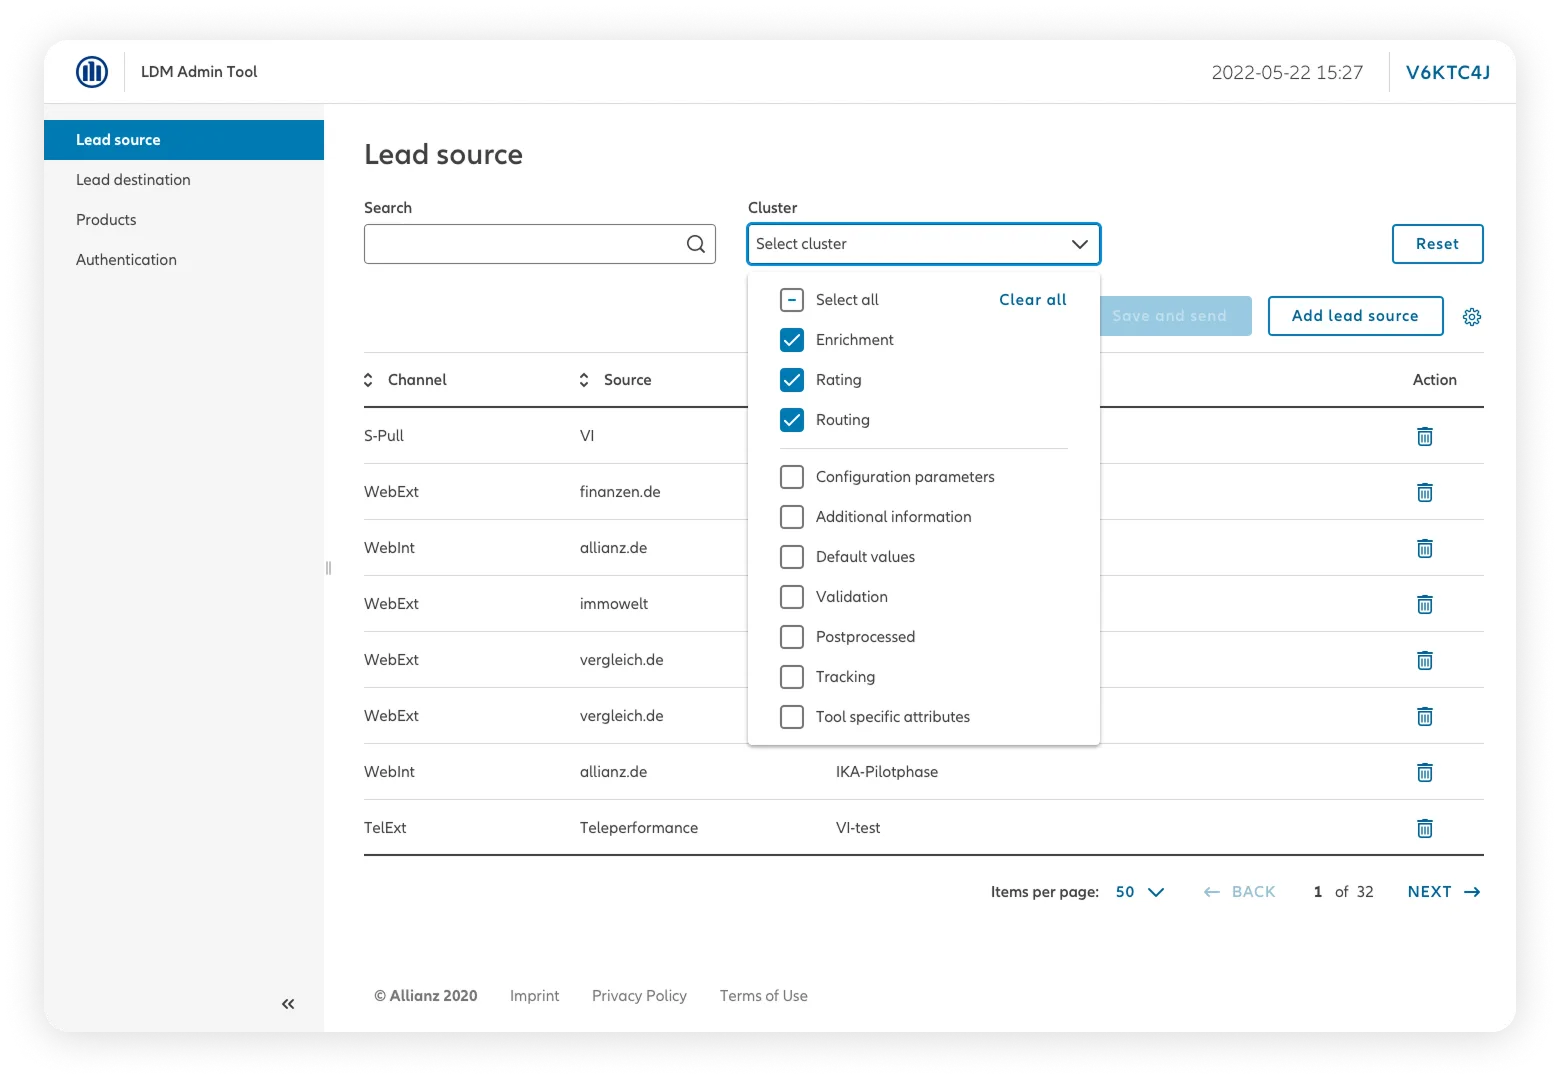Open table settings gear icon
Viewport: 1560px width, 1080px height.
(1472, 317)
